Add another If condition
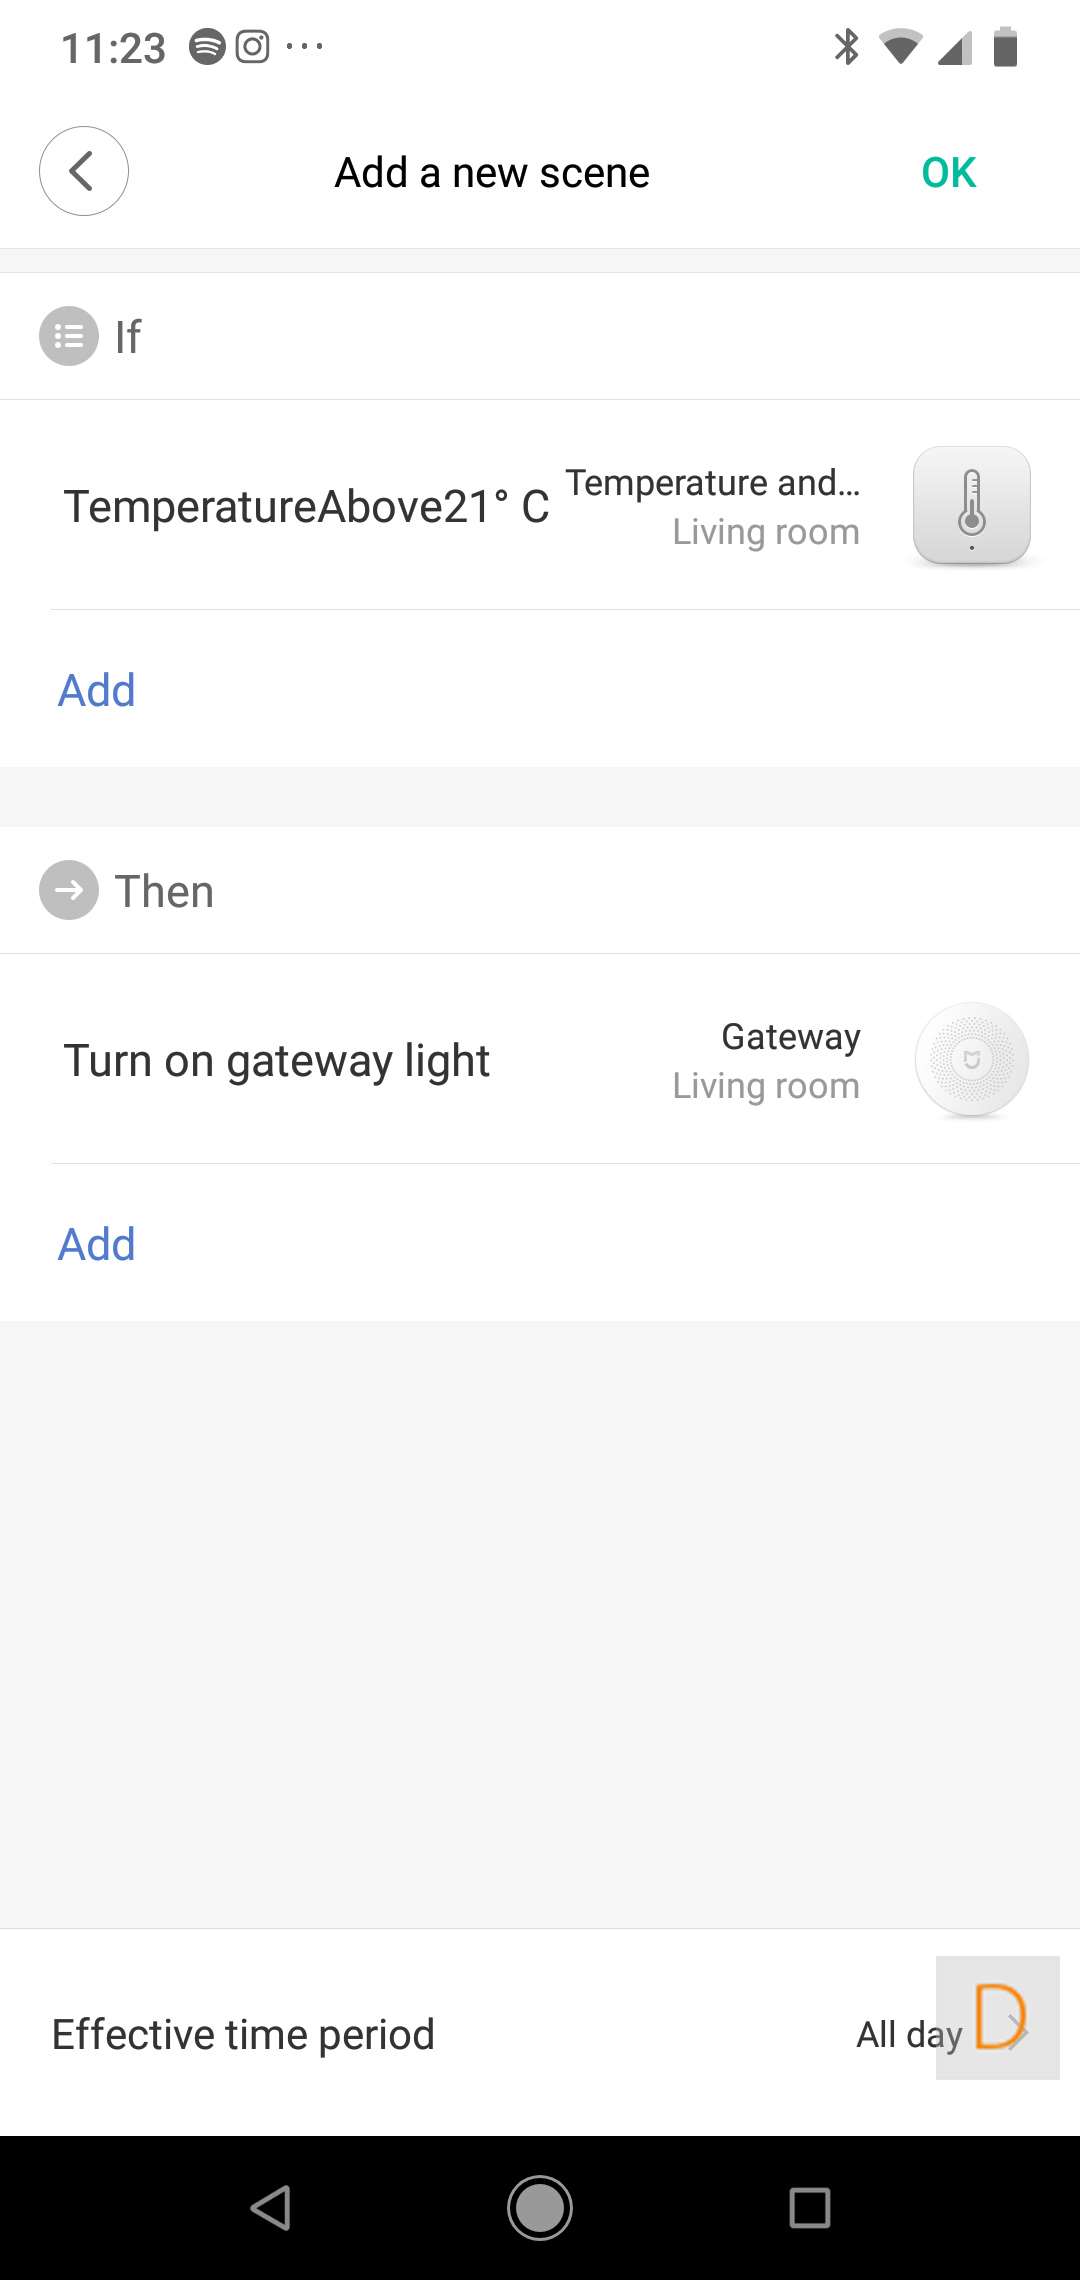The image size is (1080, 2280). (x=97, y=690)
